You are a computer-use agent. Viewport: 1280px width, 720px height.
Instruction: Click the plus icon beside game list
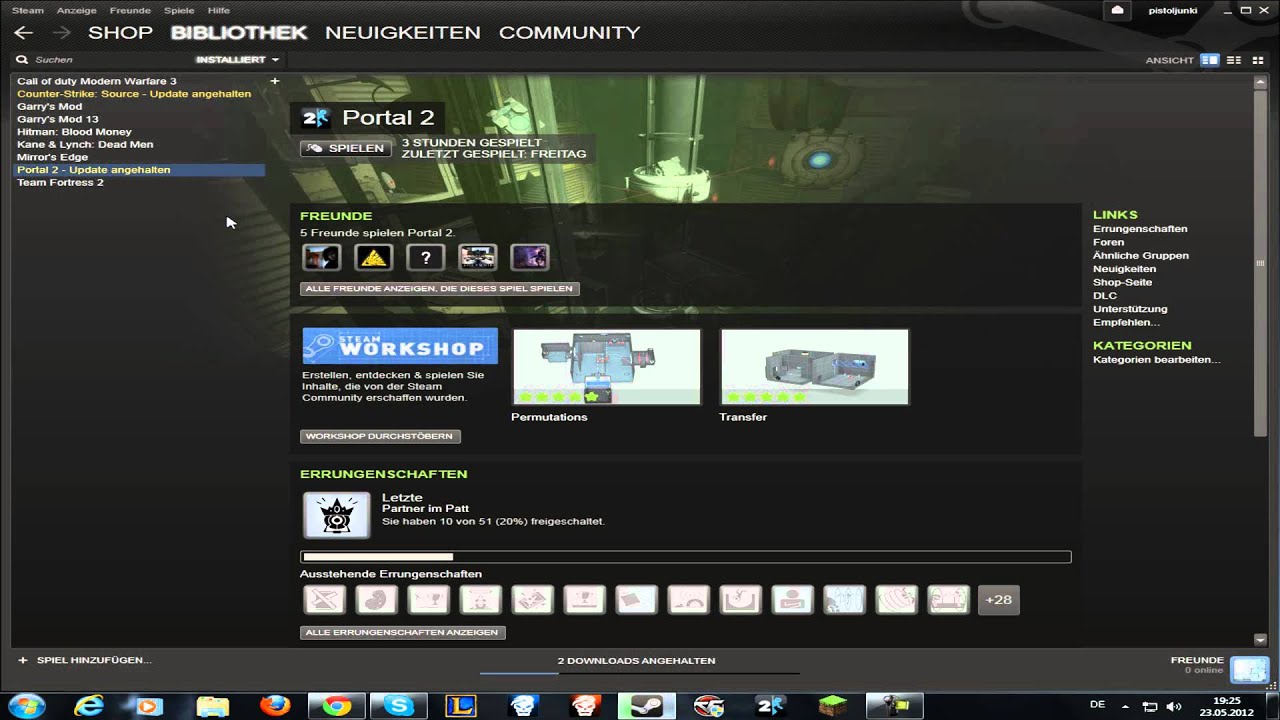(275, 81)
